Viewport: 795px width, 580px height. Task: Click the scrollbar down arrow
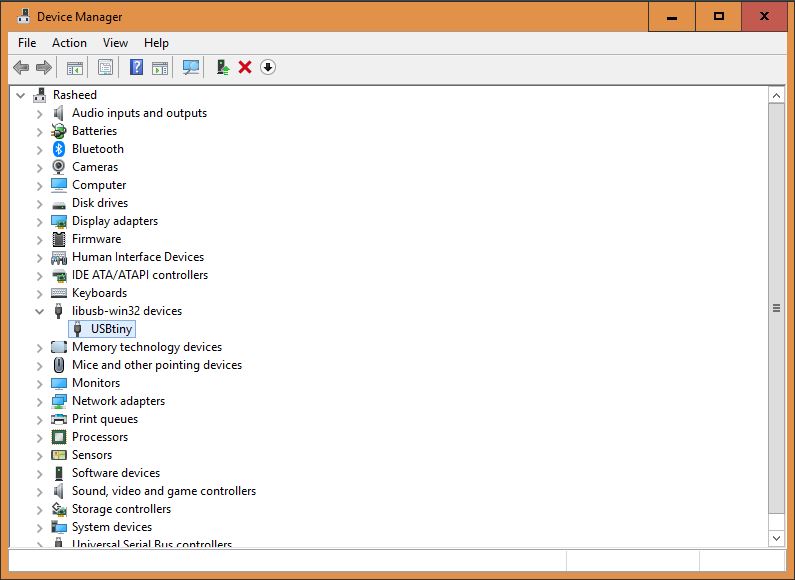776,538
